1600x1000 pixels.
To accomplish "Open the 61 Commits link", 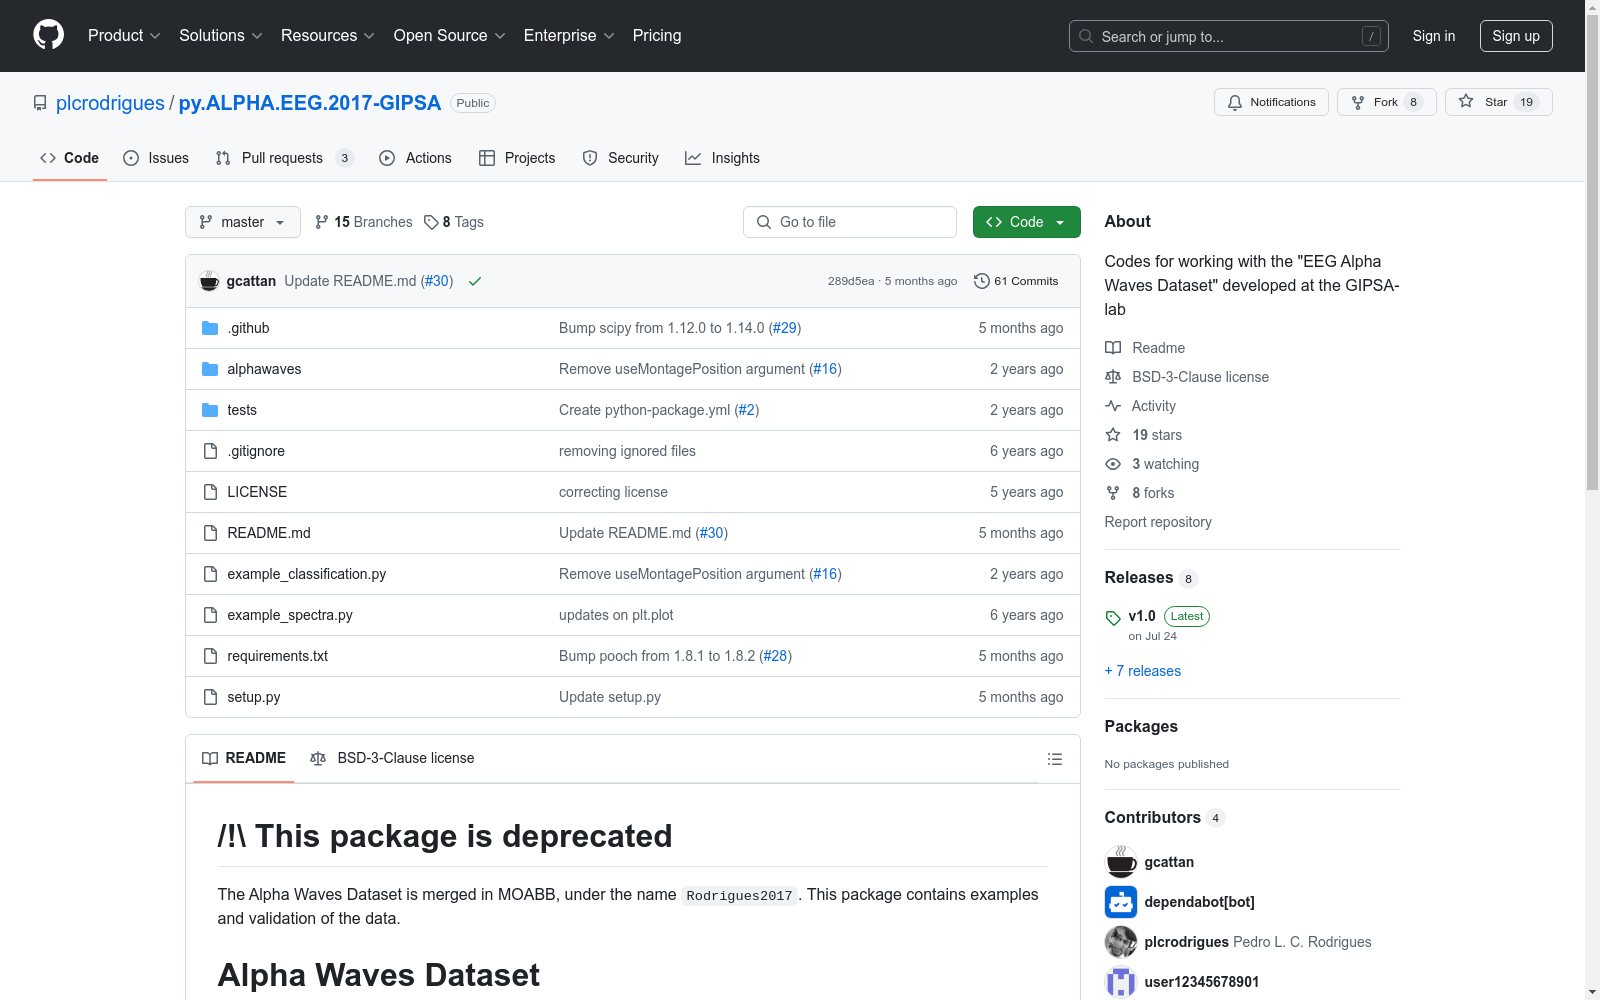I will 1016,281.
